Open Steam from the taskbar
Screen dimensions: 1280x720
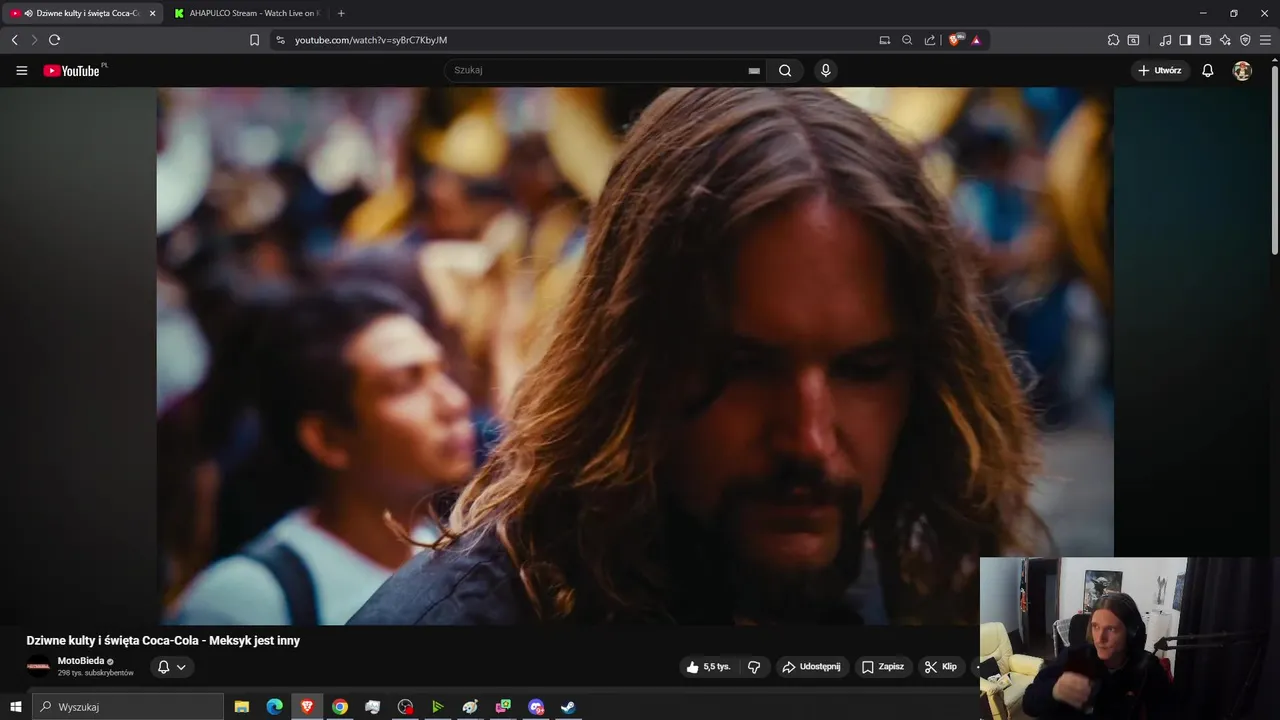[x=568, y=707]
